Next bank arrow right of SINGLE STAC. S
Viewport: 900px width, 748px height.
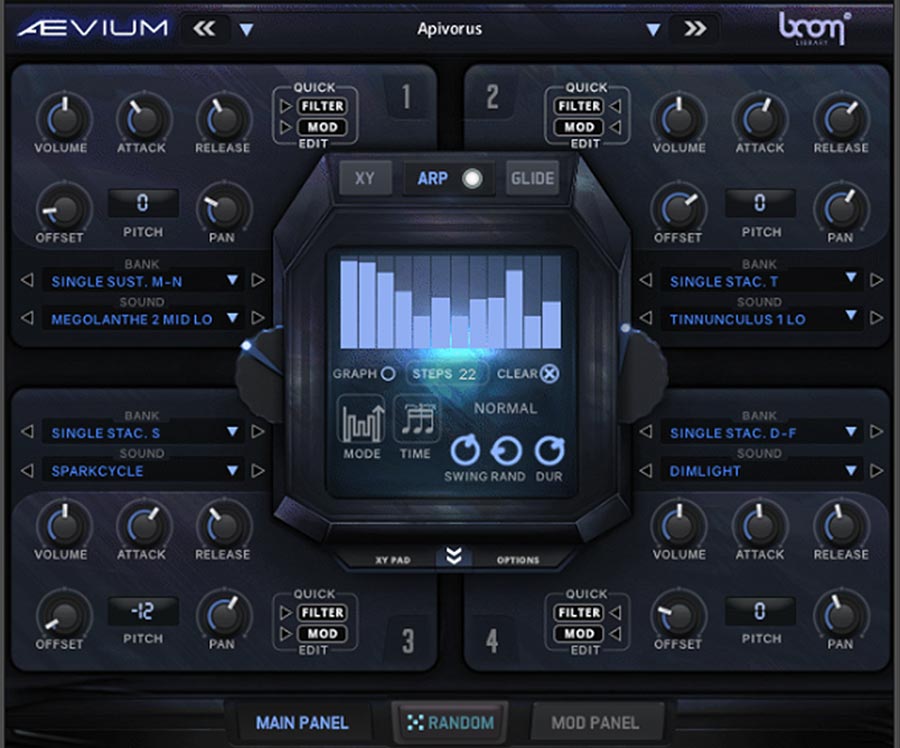pos(258,432)
